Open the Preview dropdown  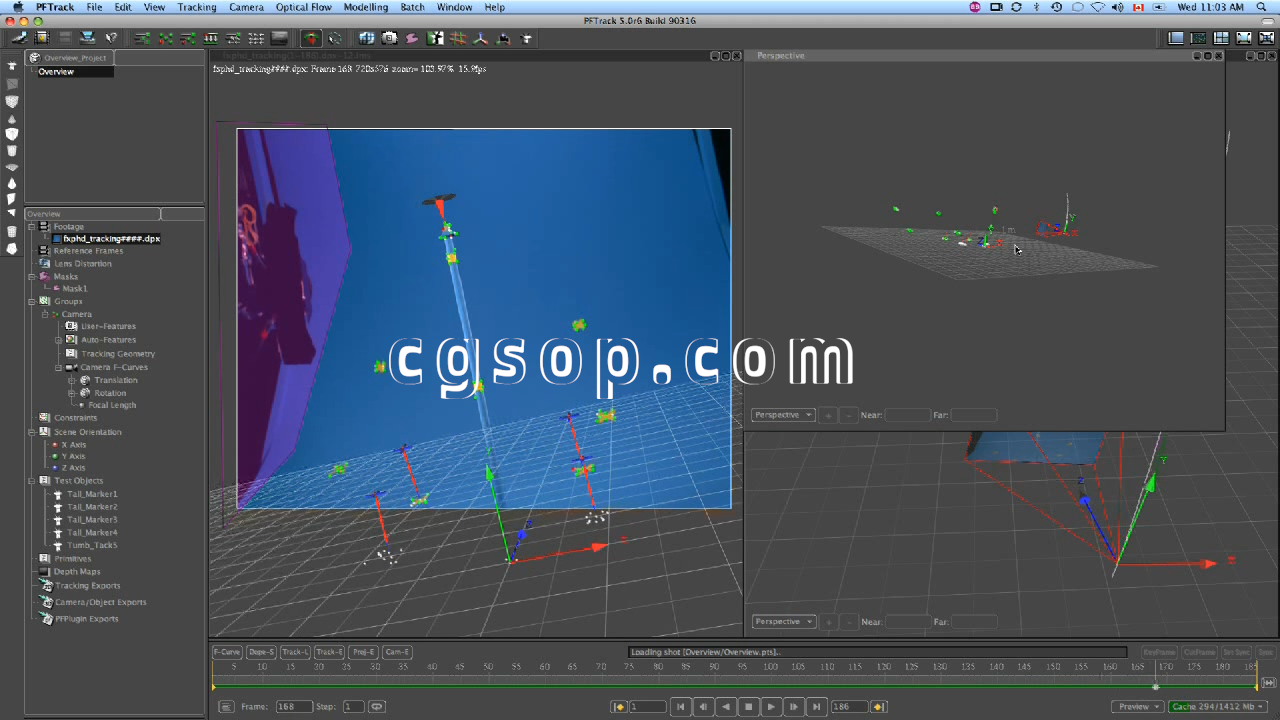1139,707
